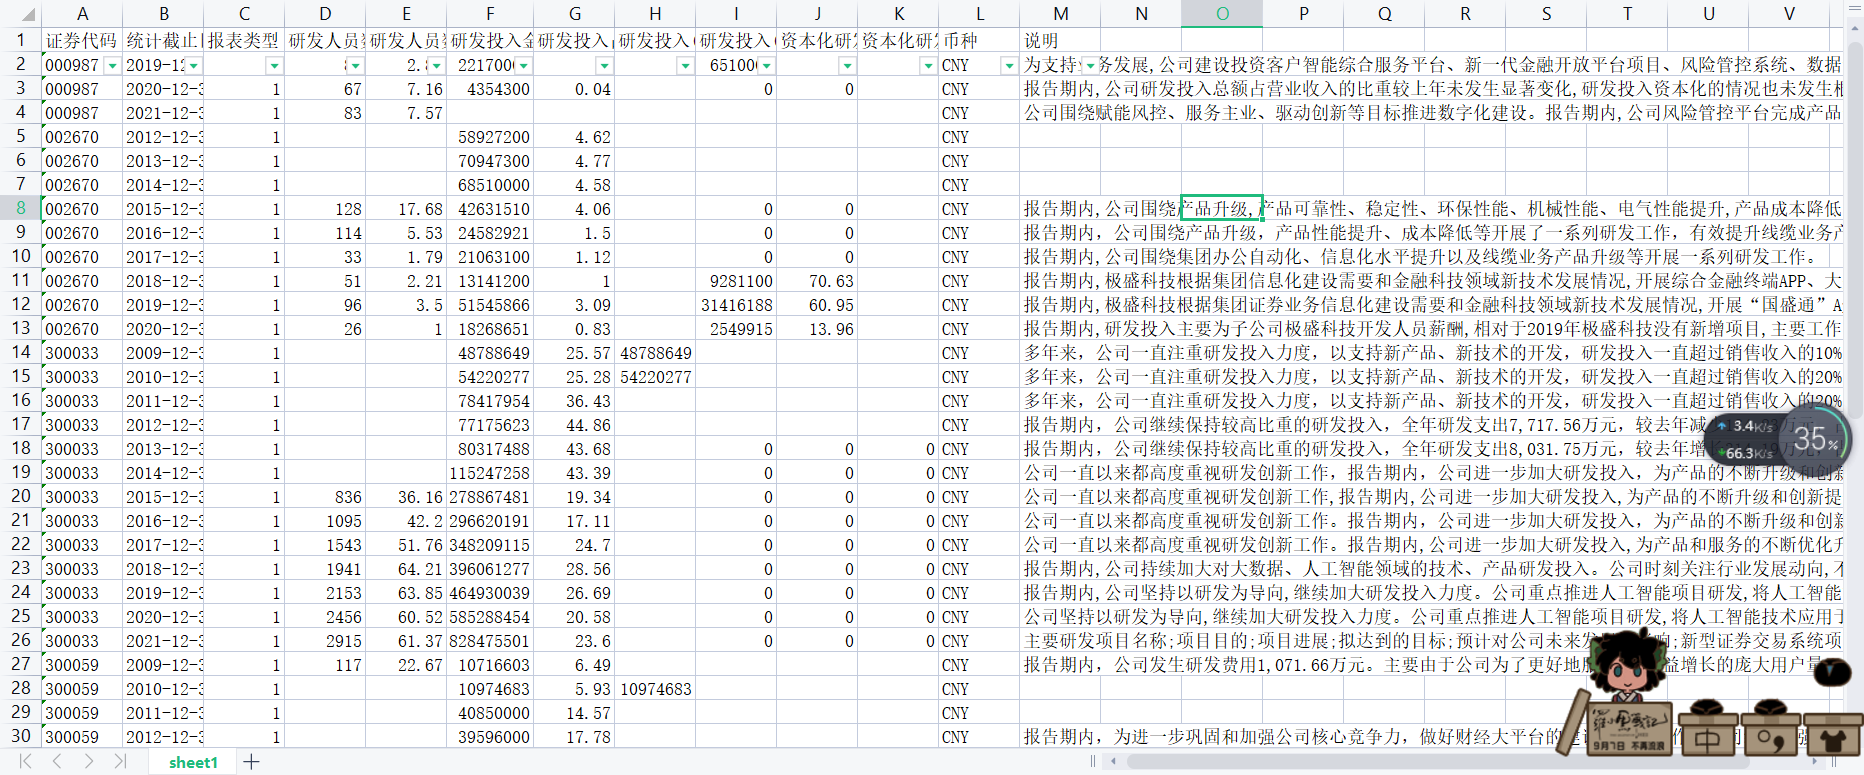Open filter dropdown in column G
1864x775 pixels.
point(604,65)
